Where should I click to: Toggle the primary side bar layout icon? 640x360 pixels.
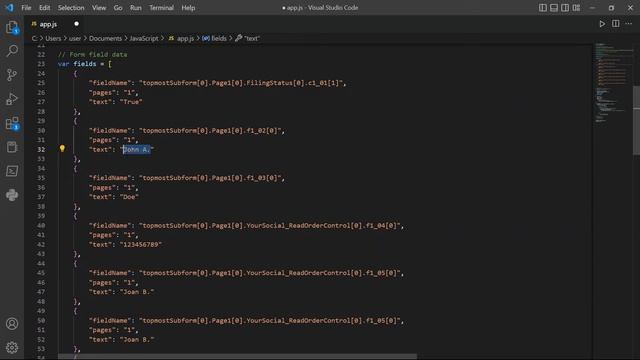542,8
